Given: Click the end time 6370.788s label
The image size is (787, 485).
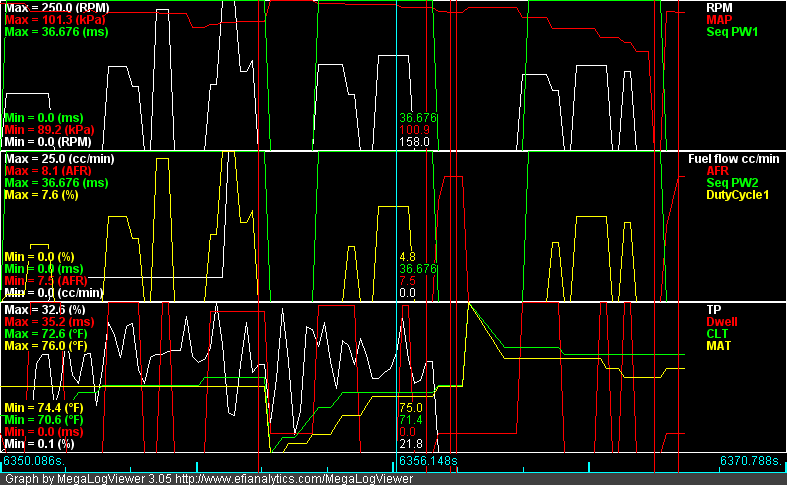Looking at the screenshot, I should (x=751, y=461).
